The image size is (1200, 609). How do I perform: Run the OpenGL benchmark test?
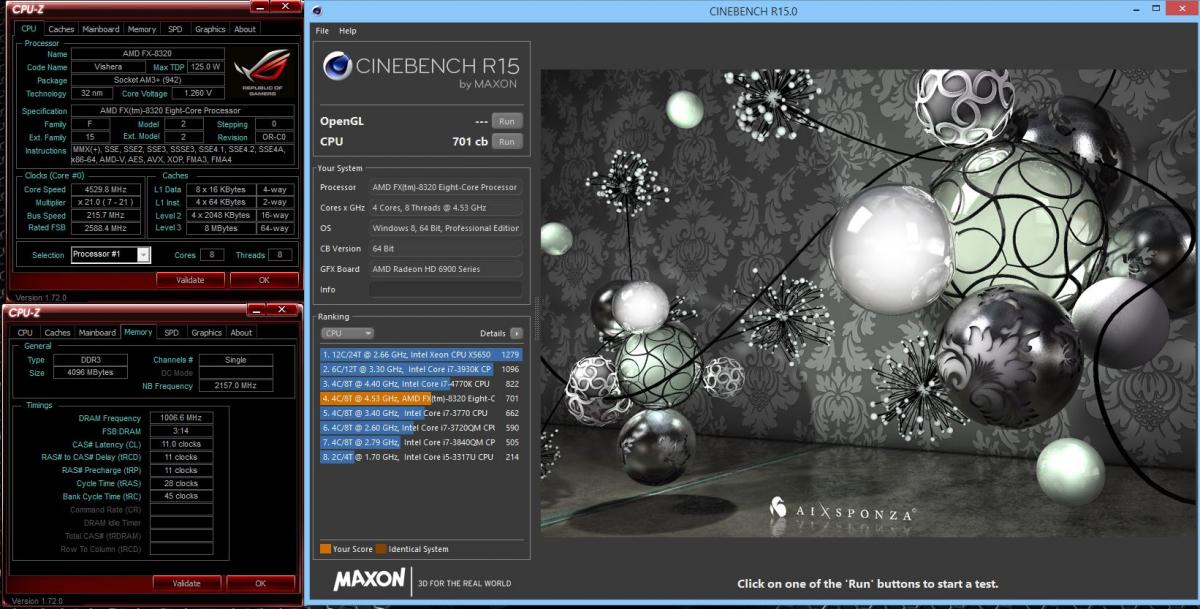(x=507, y=121)
